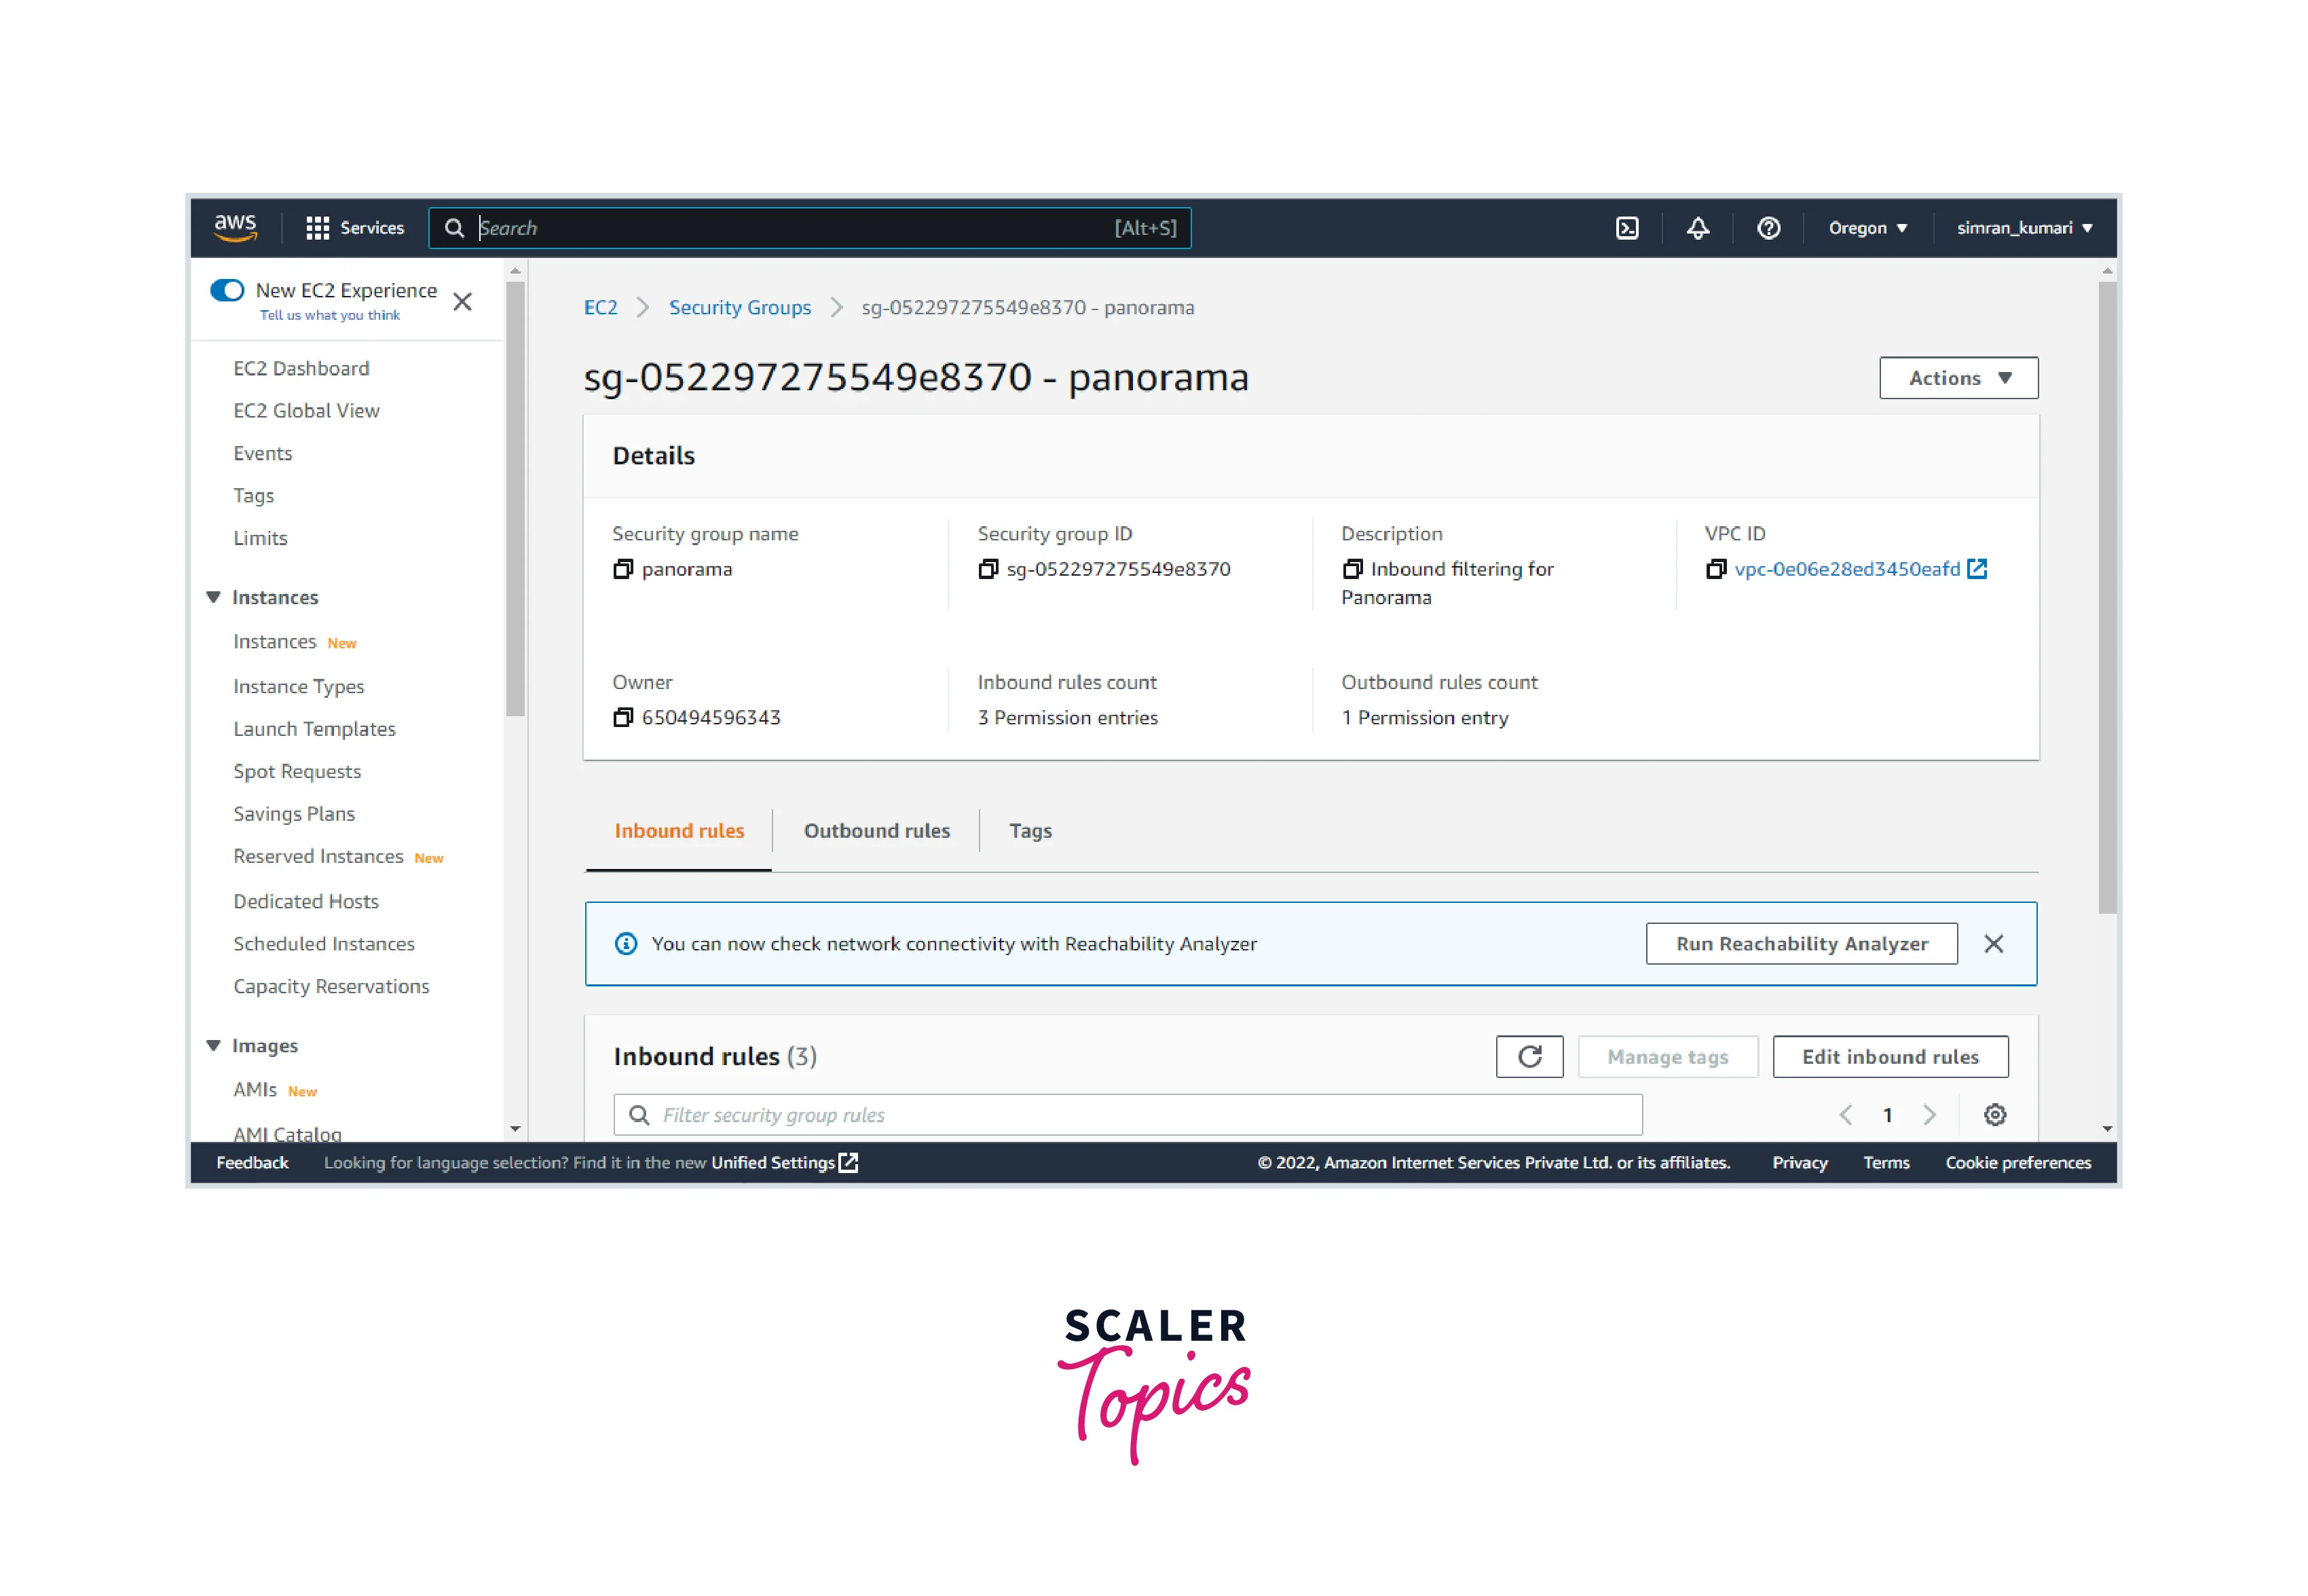The image size is (2308, 1596).
Task: Open the help question mark icon
Action: pos(1768,228)
